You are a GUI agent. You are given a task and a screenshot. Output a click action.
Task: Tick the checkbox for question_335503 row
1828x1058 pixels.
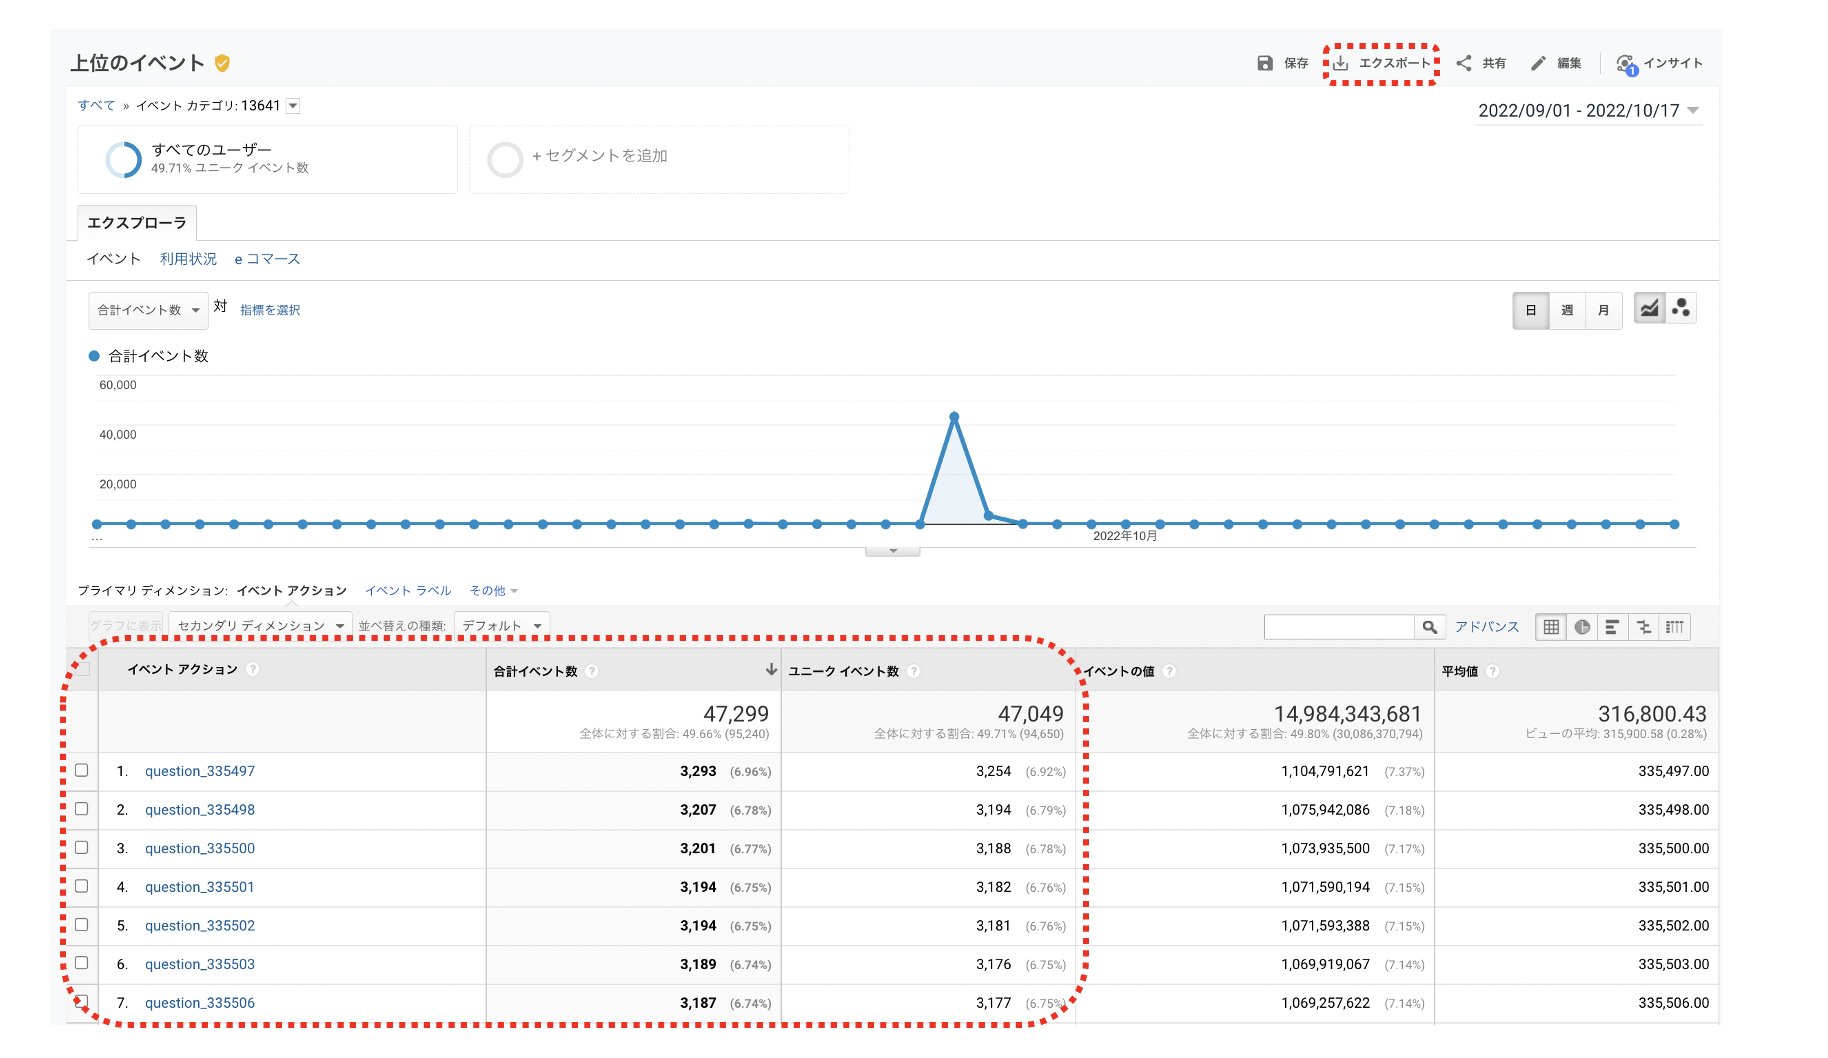tap(82, 963)
